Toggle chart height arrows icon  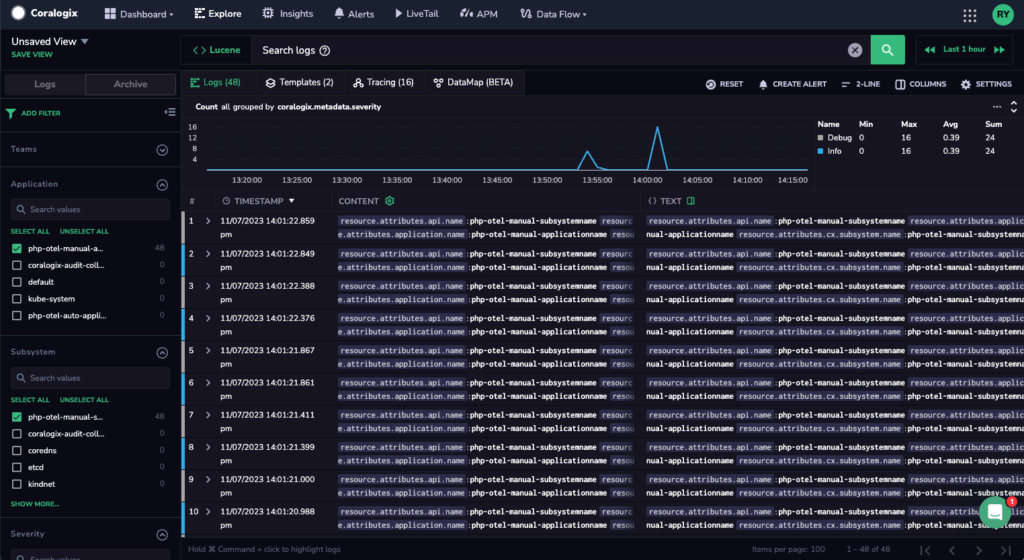coord(1014,106)
